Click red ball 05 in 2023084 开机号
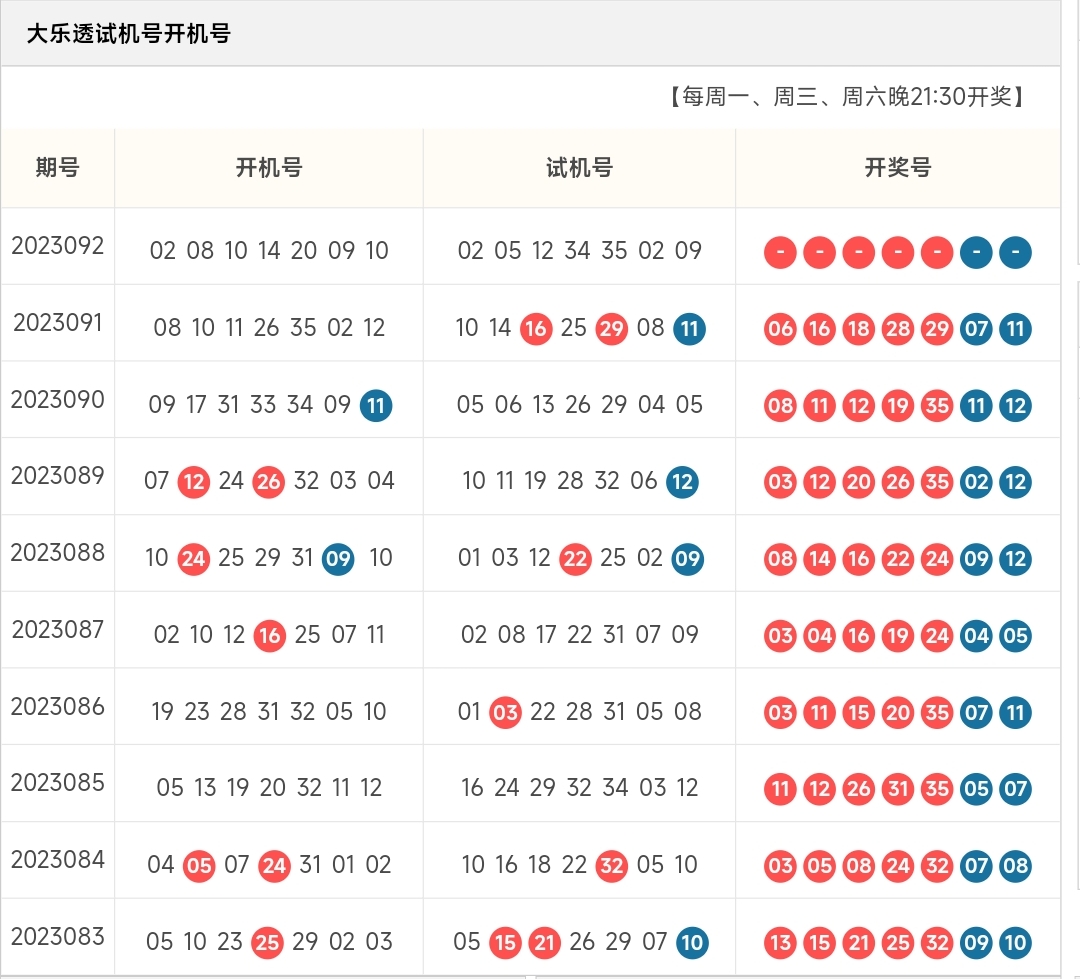Viewport: 1080px width, 979px height. click(199, 866)
